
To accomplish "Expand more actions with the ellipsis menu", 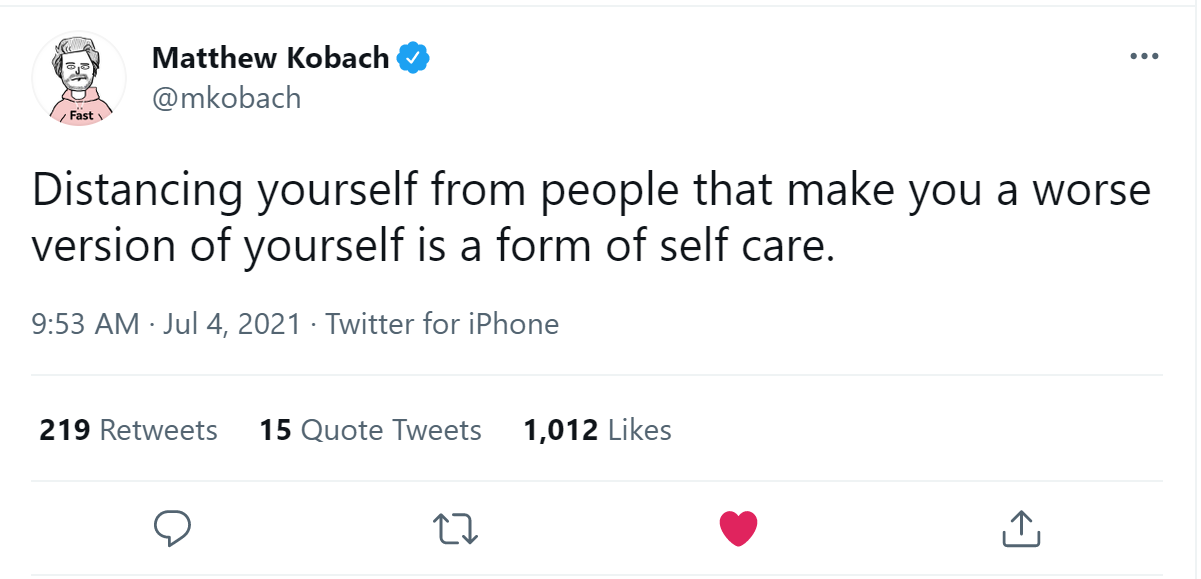I will [1142, 57].
